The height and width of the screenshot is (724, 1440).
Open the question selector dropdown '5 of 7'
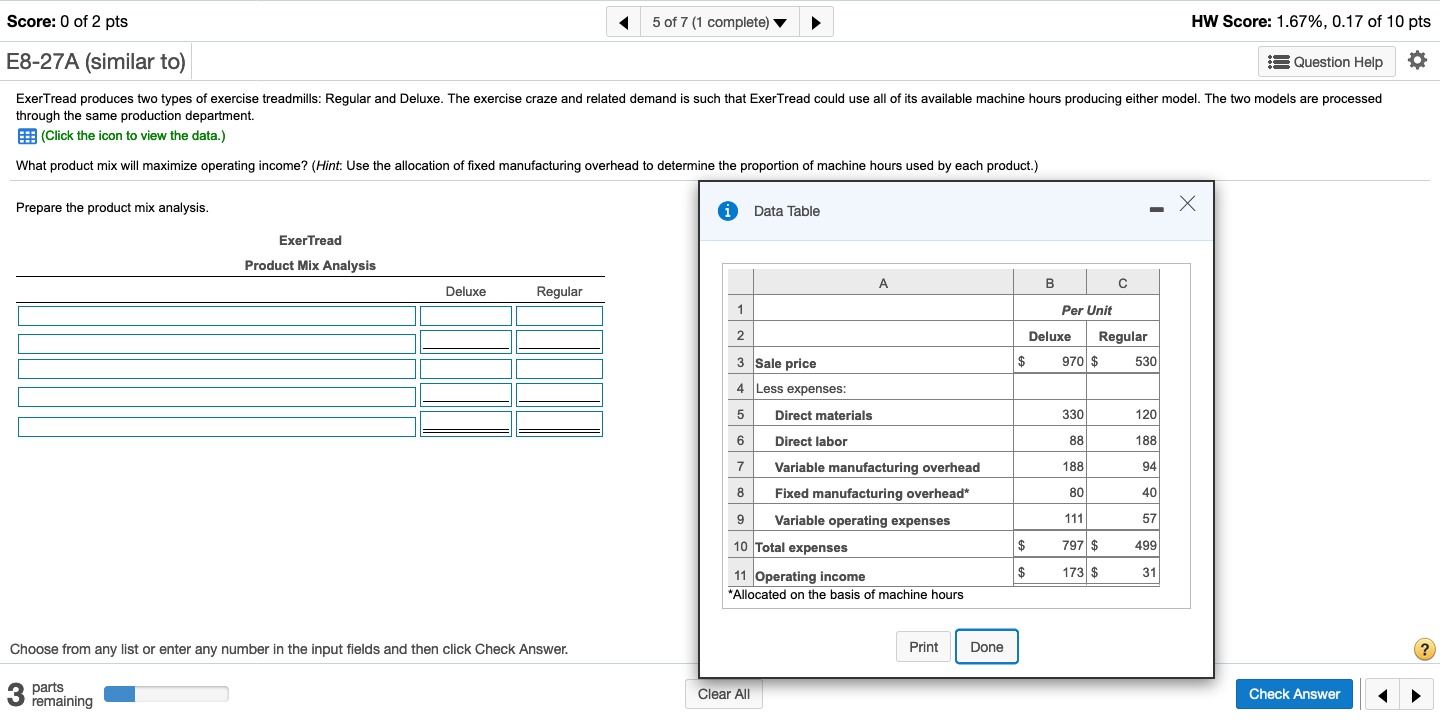(719, 22)
